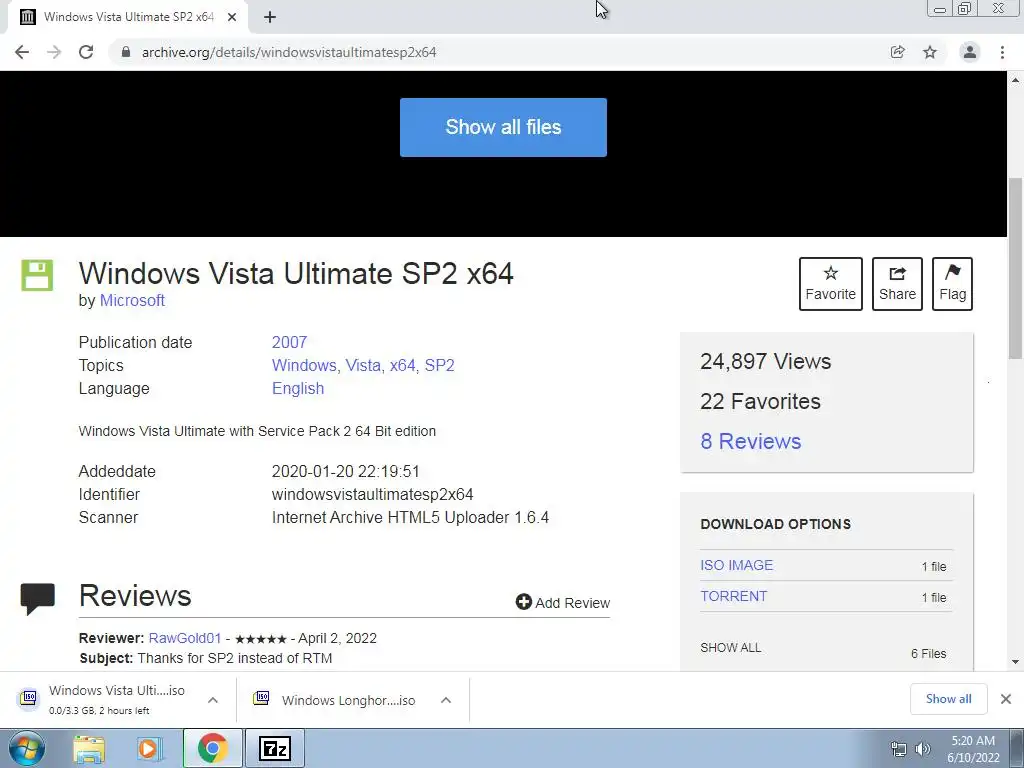This screenshot has width=1024, height=768.
Task: Open the Chrome profile avatar
Action: coord(970,52)
